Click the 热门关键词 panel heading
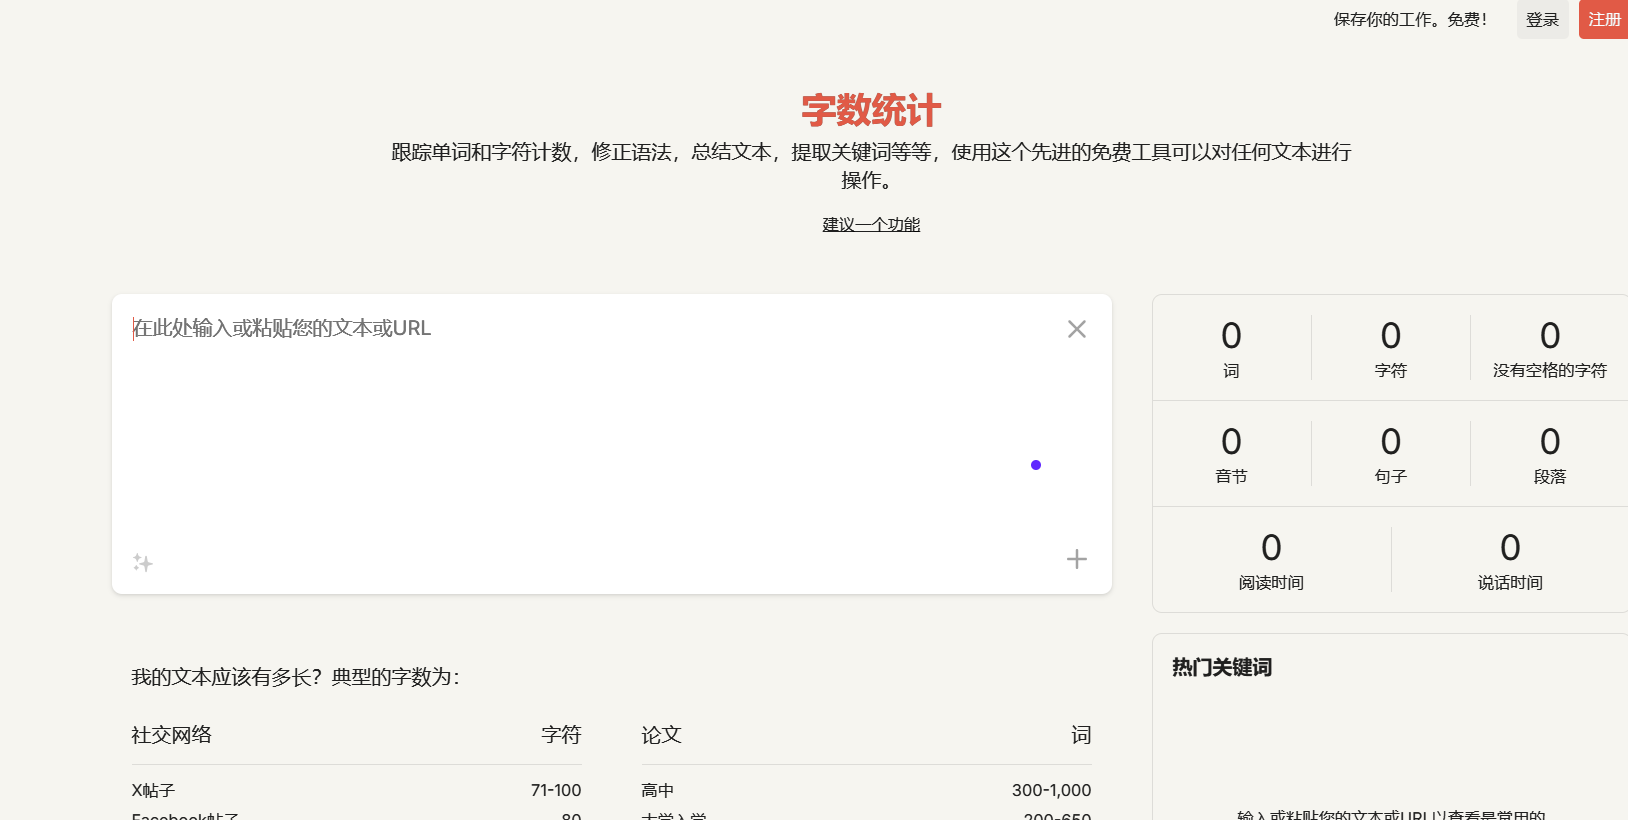1628x820 pixels. coord(1222,667)
